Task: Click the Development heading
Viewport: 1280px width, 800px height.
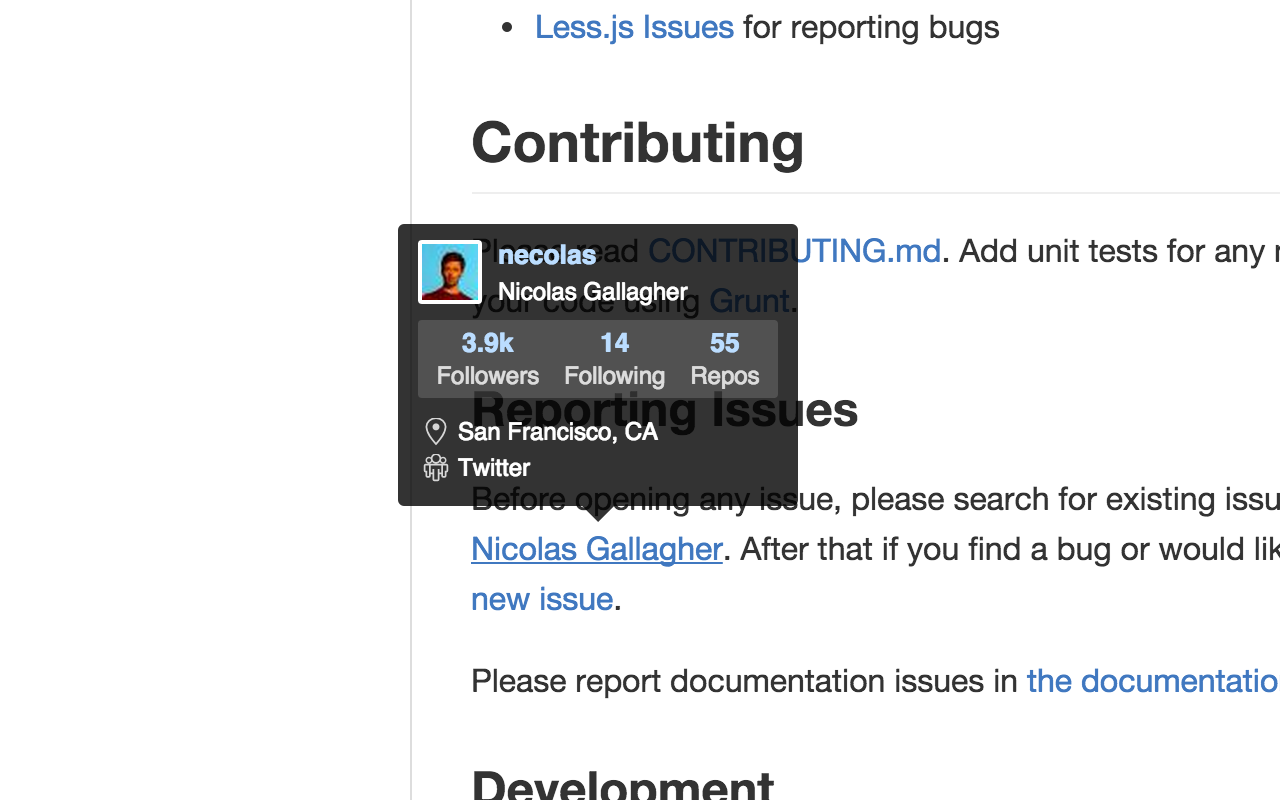Action: (623, 785)
